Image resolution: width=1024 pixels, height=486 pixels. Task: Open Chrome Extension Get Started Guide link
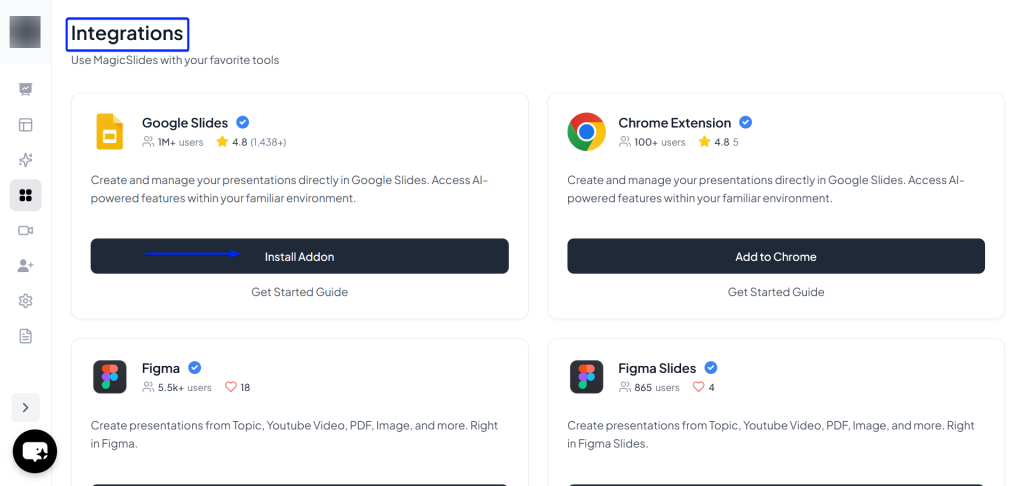(x=776, y=292)
